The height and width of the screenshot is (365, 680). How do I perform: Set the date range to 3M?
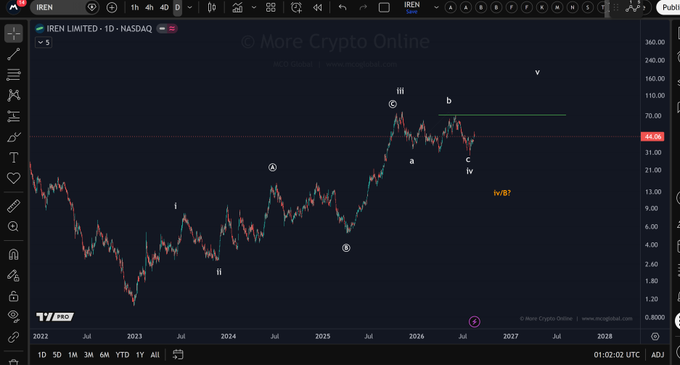coord(88,355)
